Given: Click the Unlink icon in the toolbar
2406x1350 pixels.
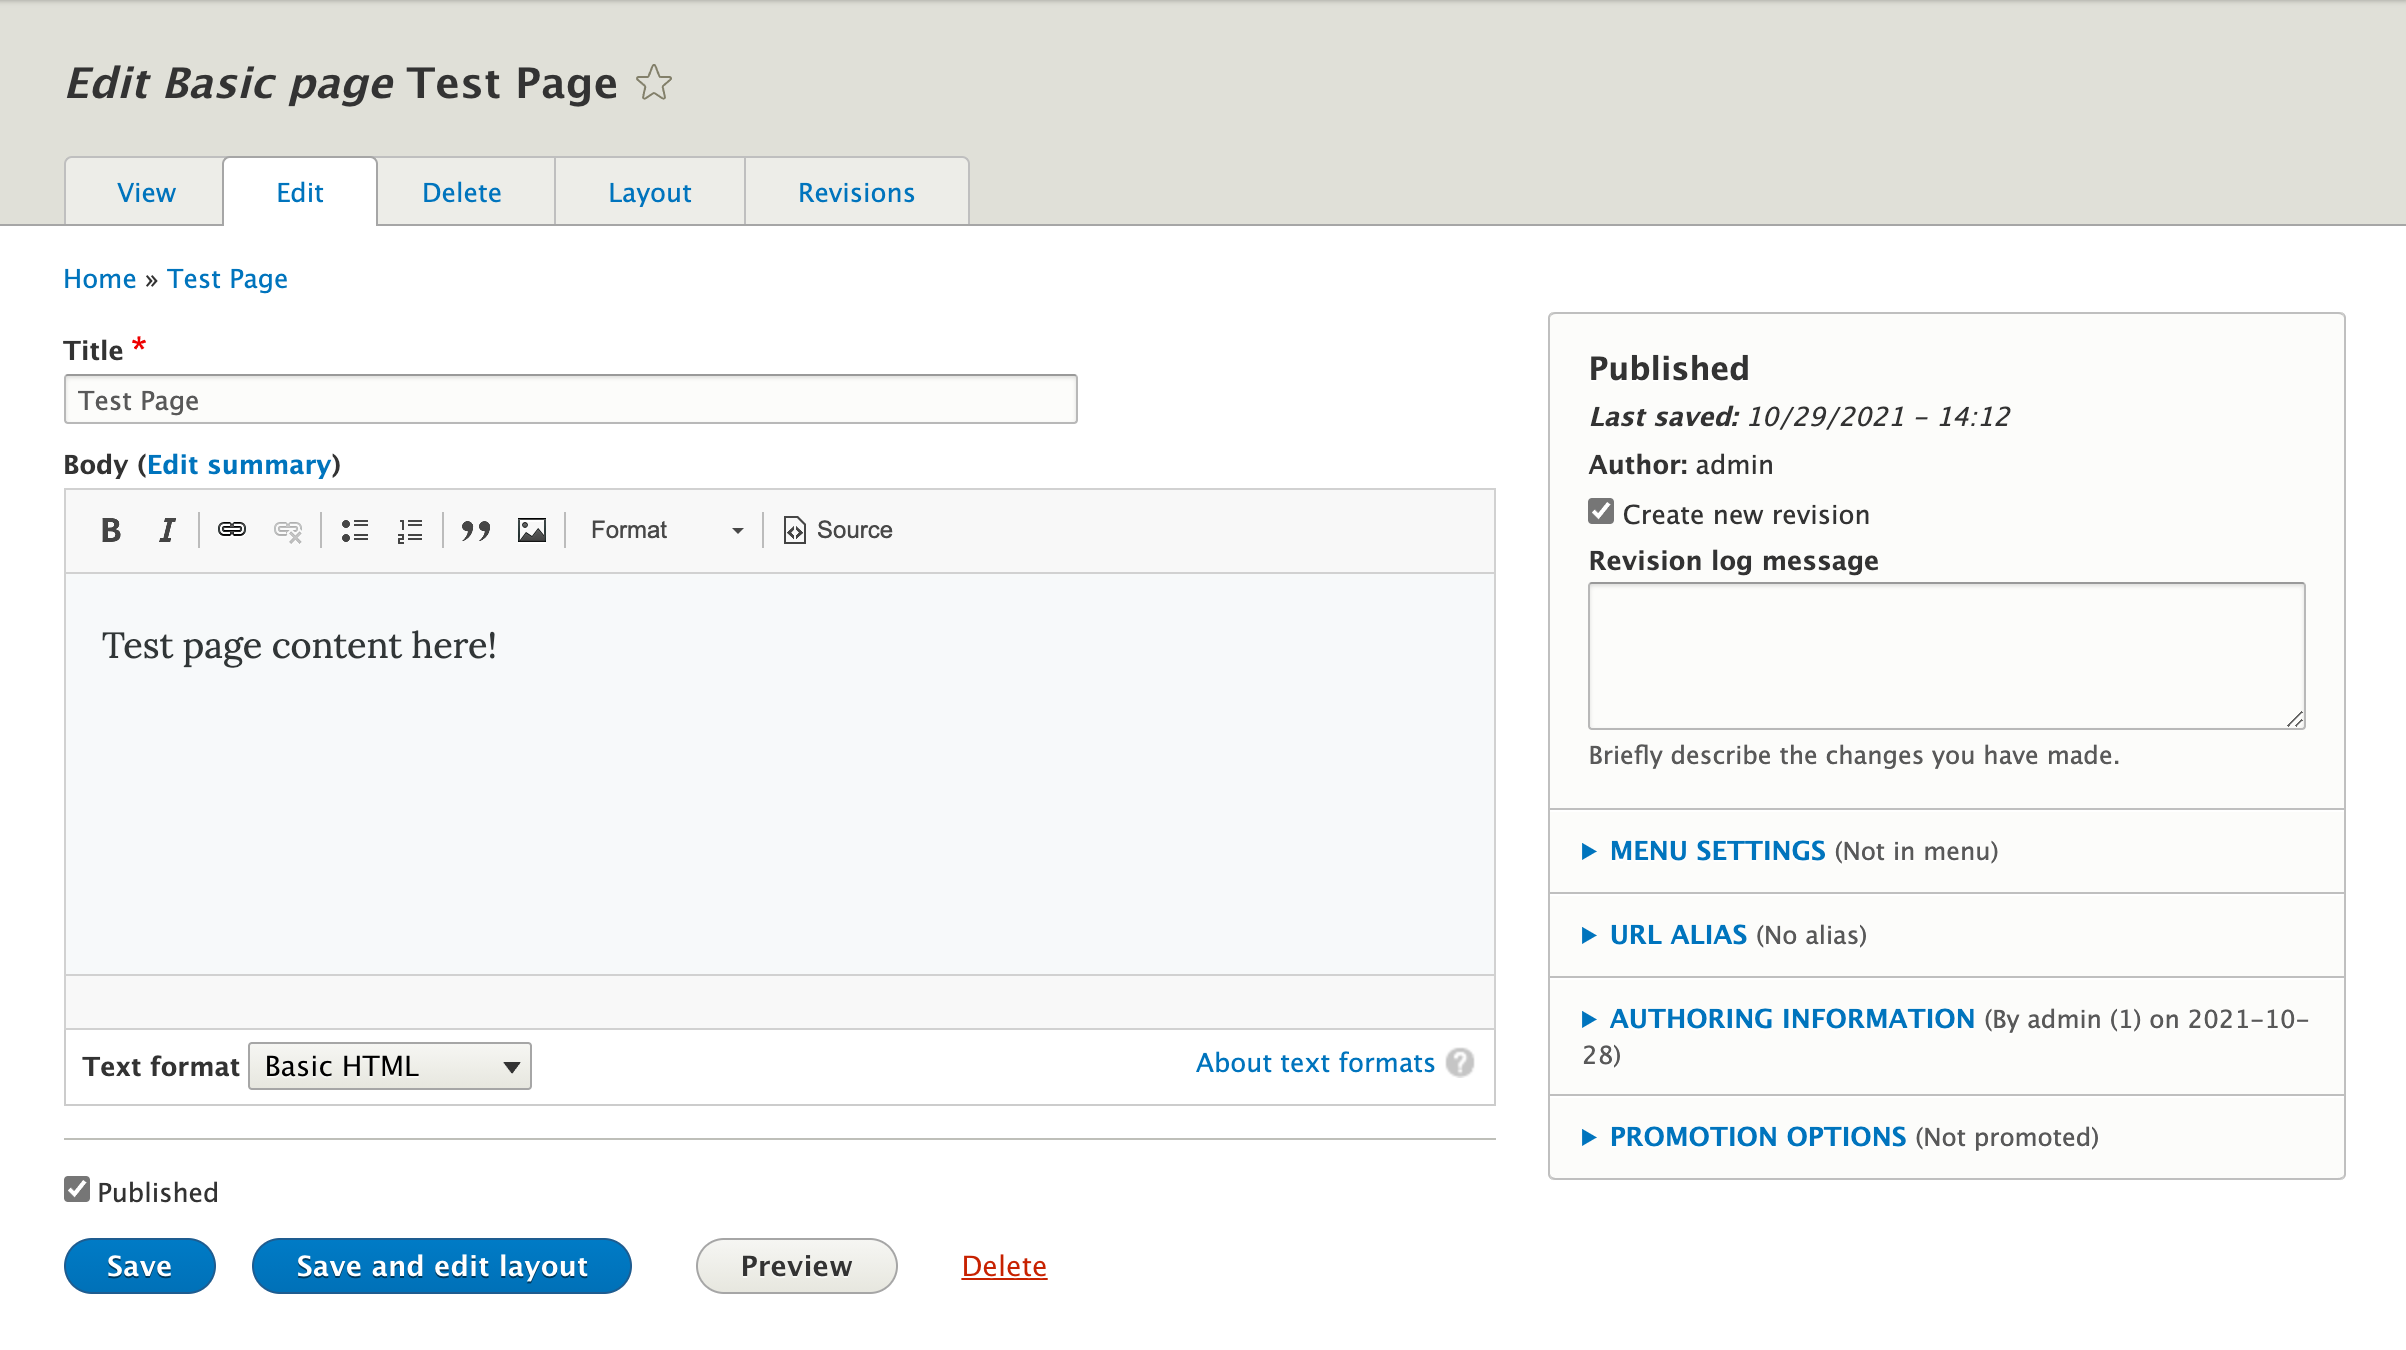Looking at the screenshot, I should pos(288,530).
